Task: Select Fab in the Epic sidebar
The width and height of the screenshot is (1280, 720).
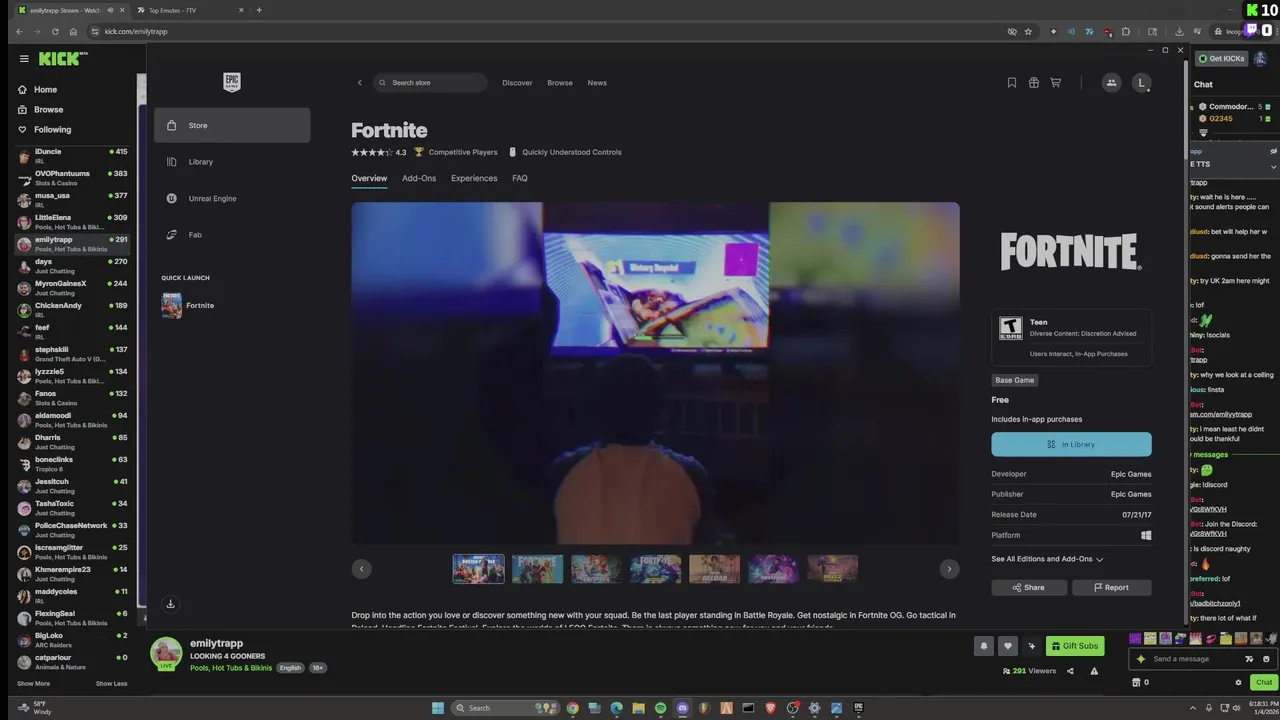Action: [232, 235]
